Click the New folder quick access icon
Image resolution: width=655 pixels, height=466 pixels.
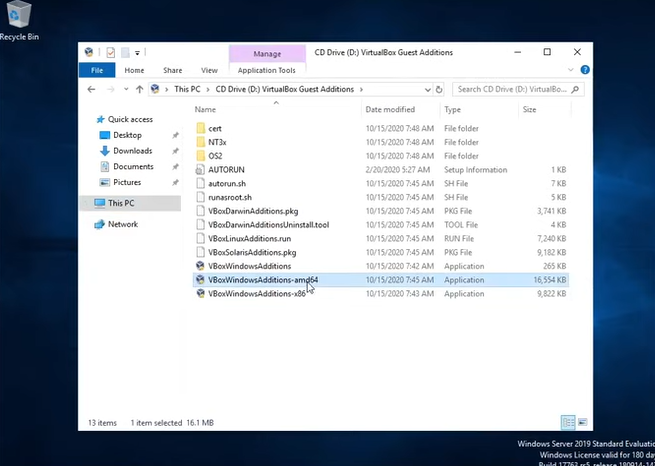click(x=125, y=52)
